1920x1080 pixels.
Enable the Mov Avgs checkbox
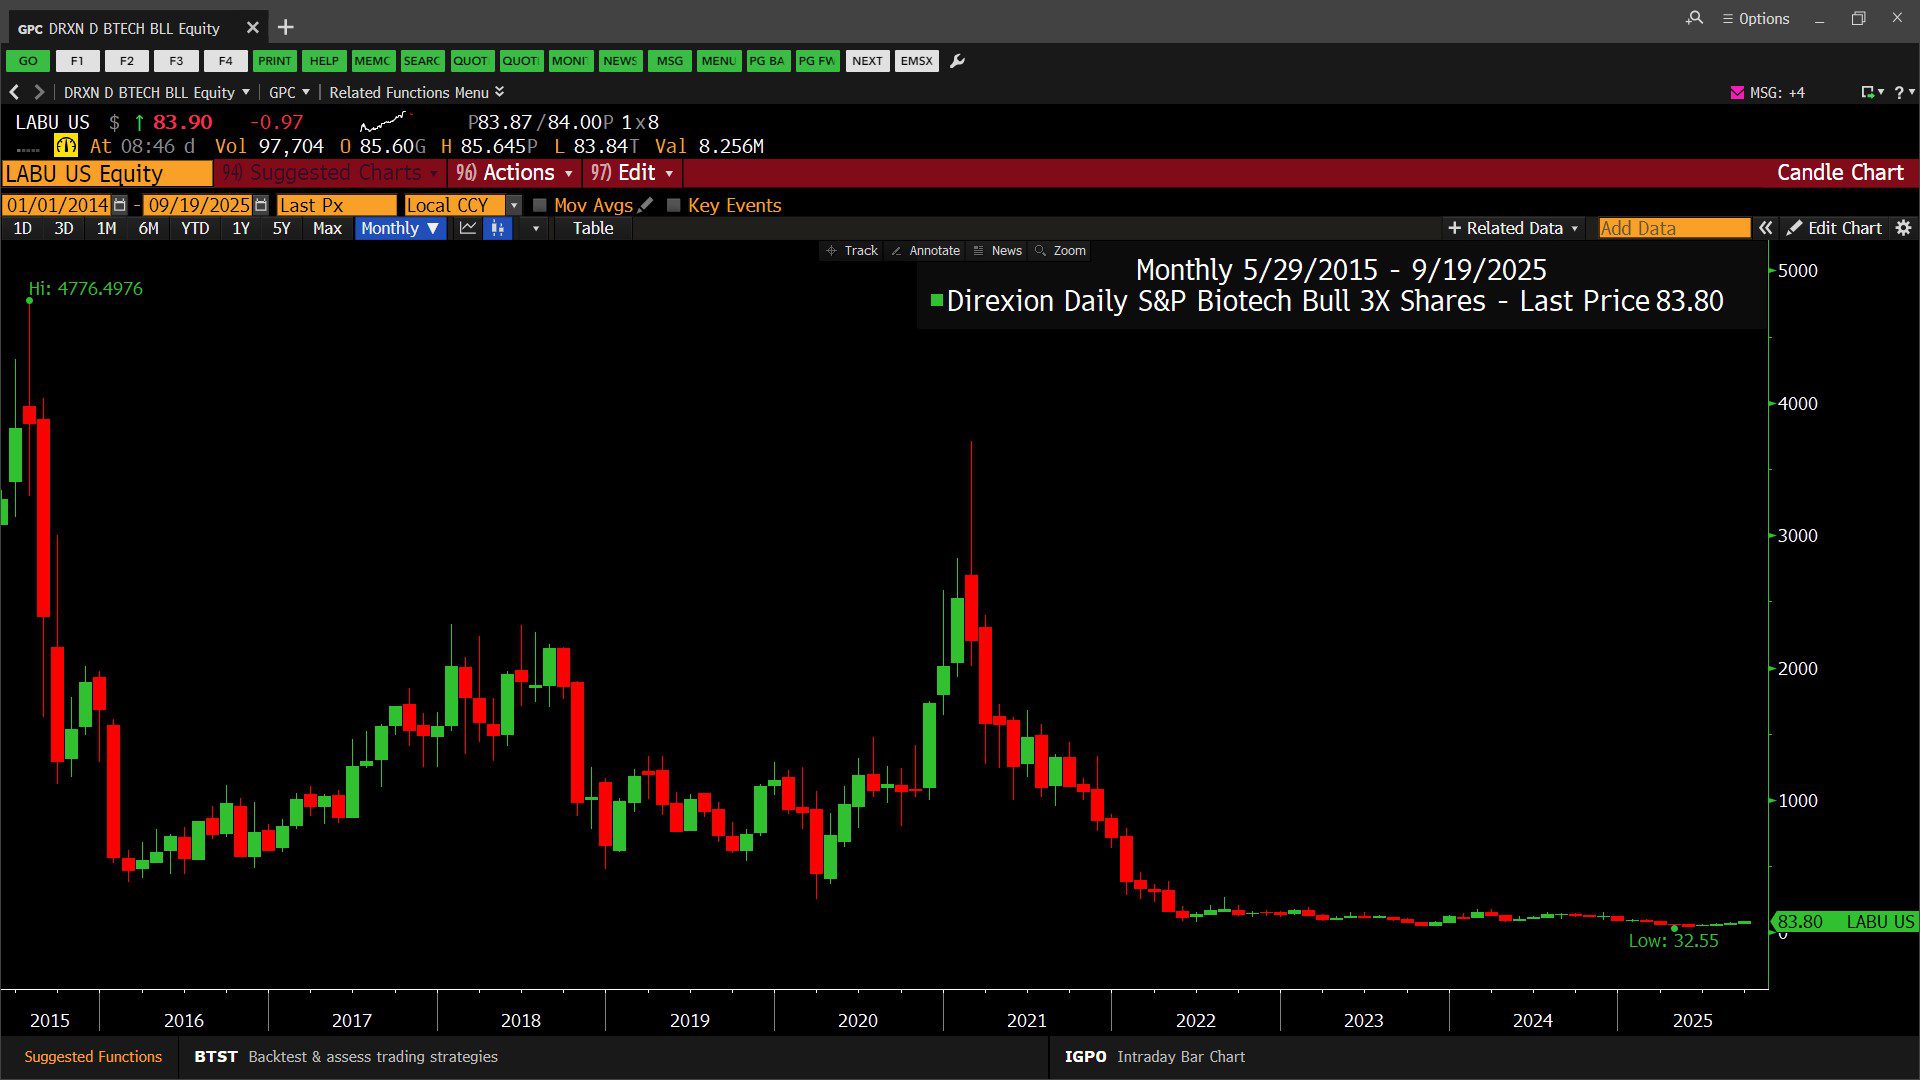click(540, 205)
